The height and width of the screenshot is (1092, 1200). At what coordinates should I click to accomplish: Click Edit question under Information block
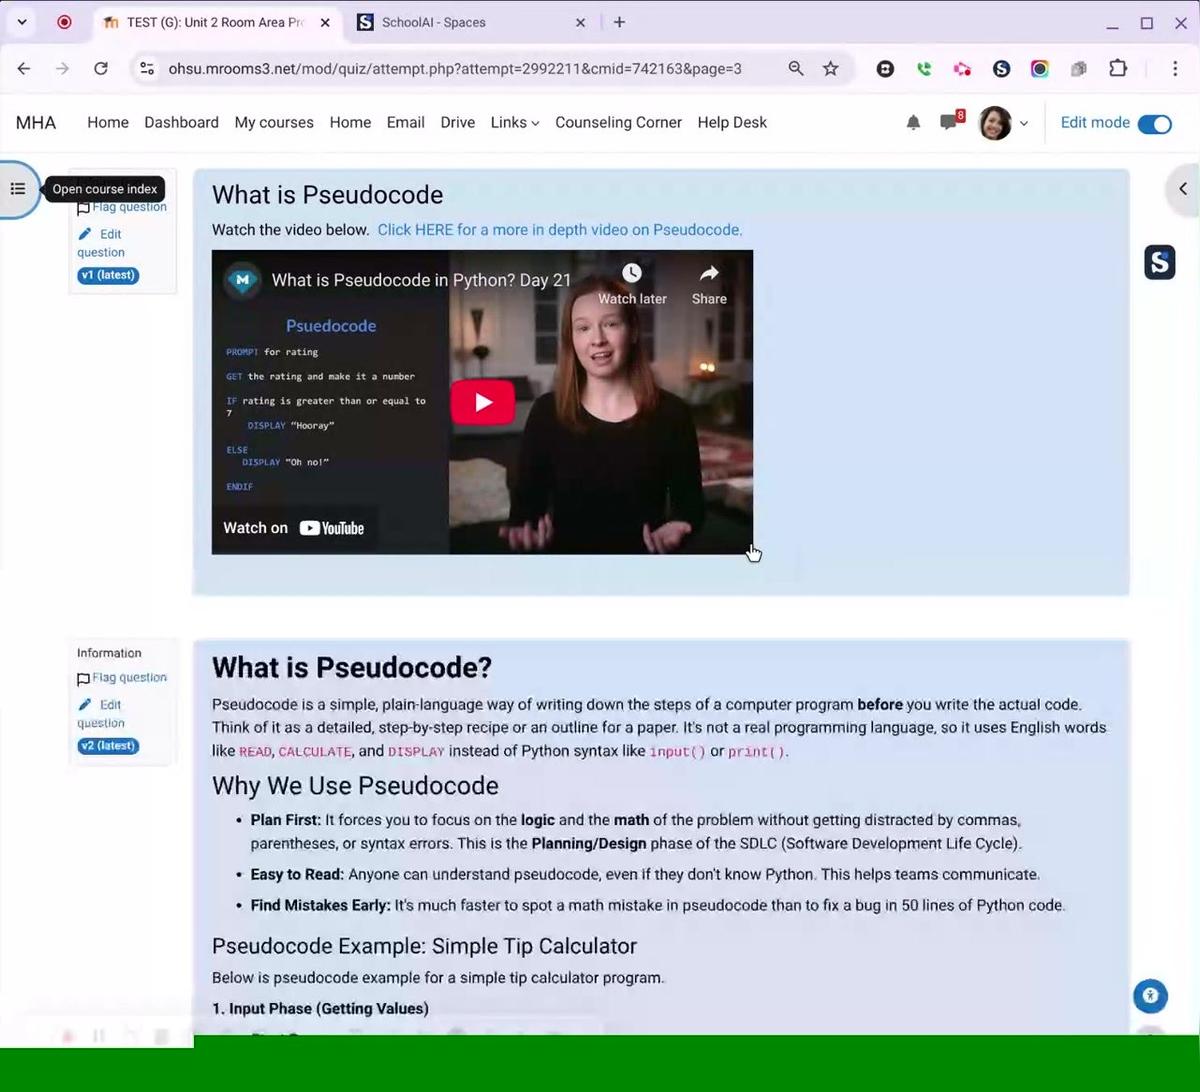(101, 713)
